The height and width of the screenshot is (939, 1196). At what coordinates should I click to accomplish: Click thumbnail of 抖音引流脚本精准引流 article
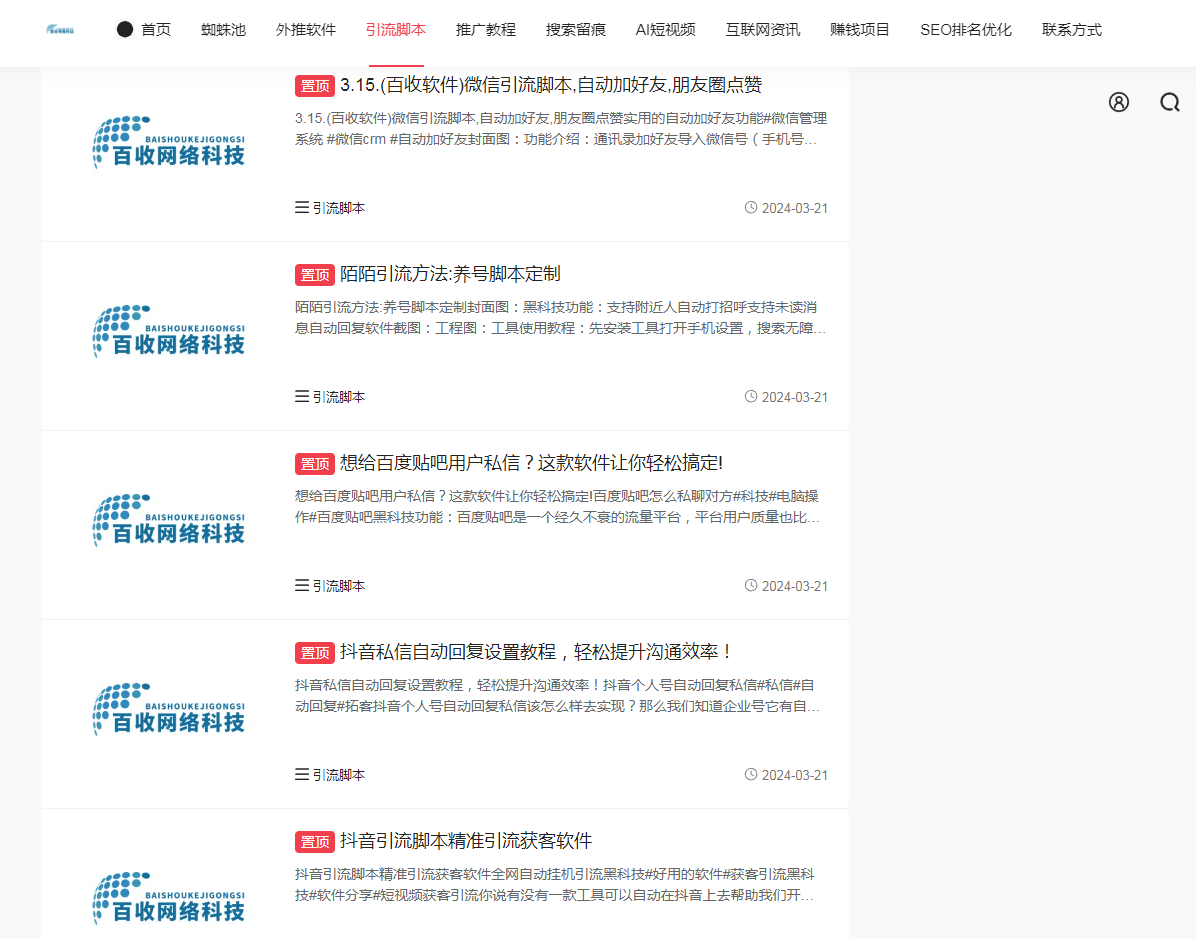pyautogui.click(x=169, y=899)
